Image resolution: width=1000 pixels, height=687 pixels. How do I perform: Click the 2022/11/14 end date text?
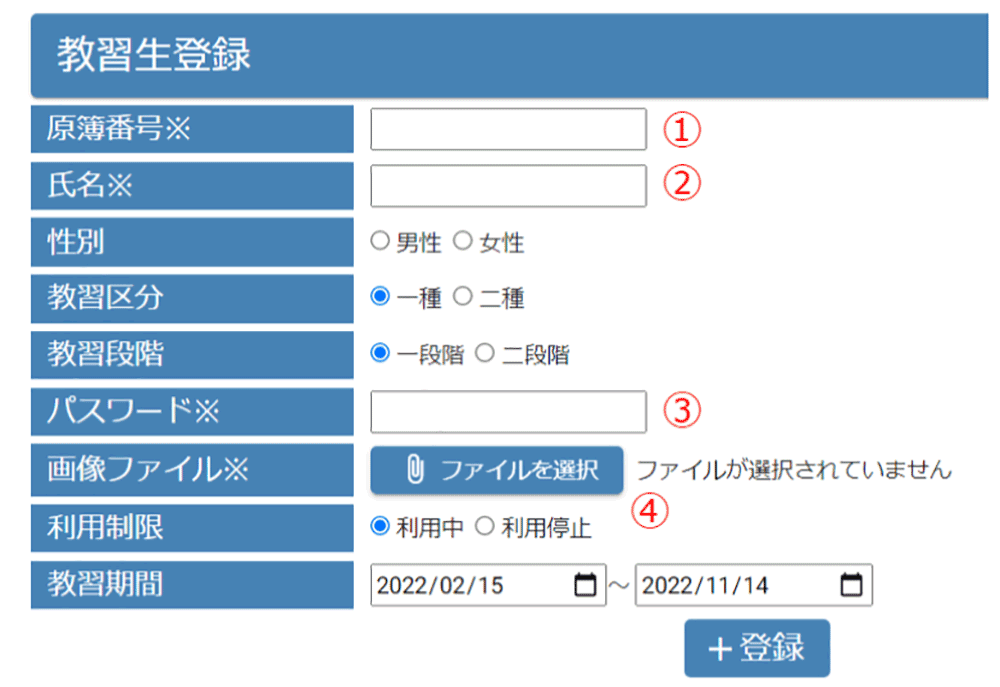(705, 586)
